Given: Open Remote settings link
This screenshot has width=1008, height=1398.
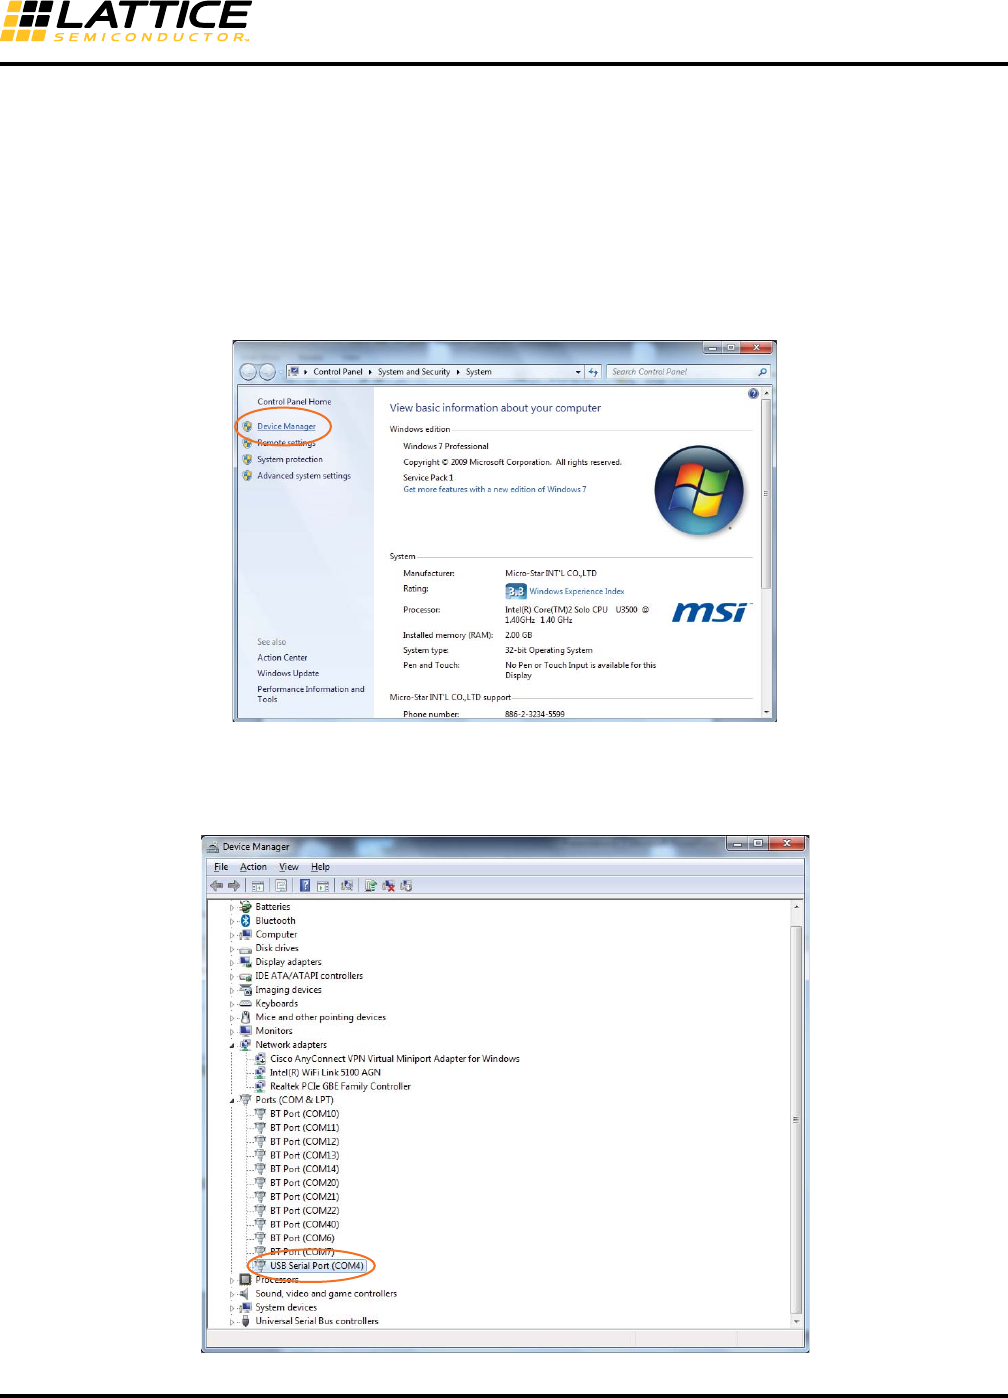Looking at the screenshot, I should click(286, 443).
